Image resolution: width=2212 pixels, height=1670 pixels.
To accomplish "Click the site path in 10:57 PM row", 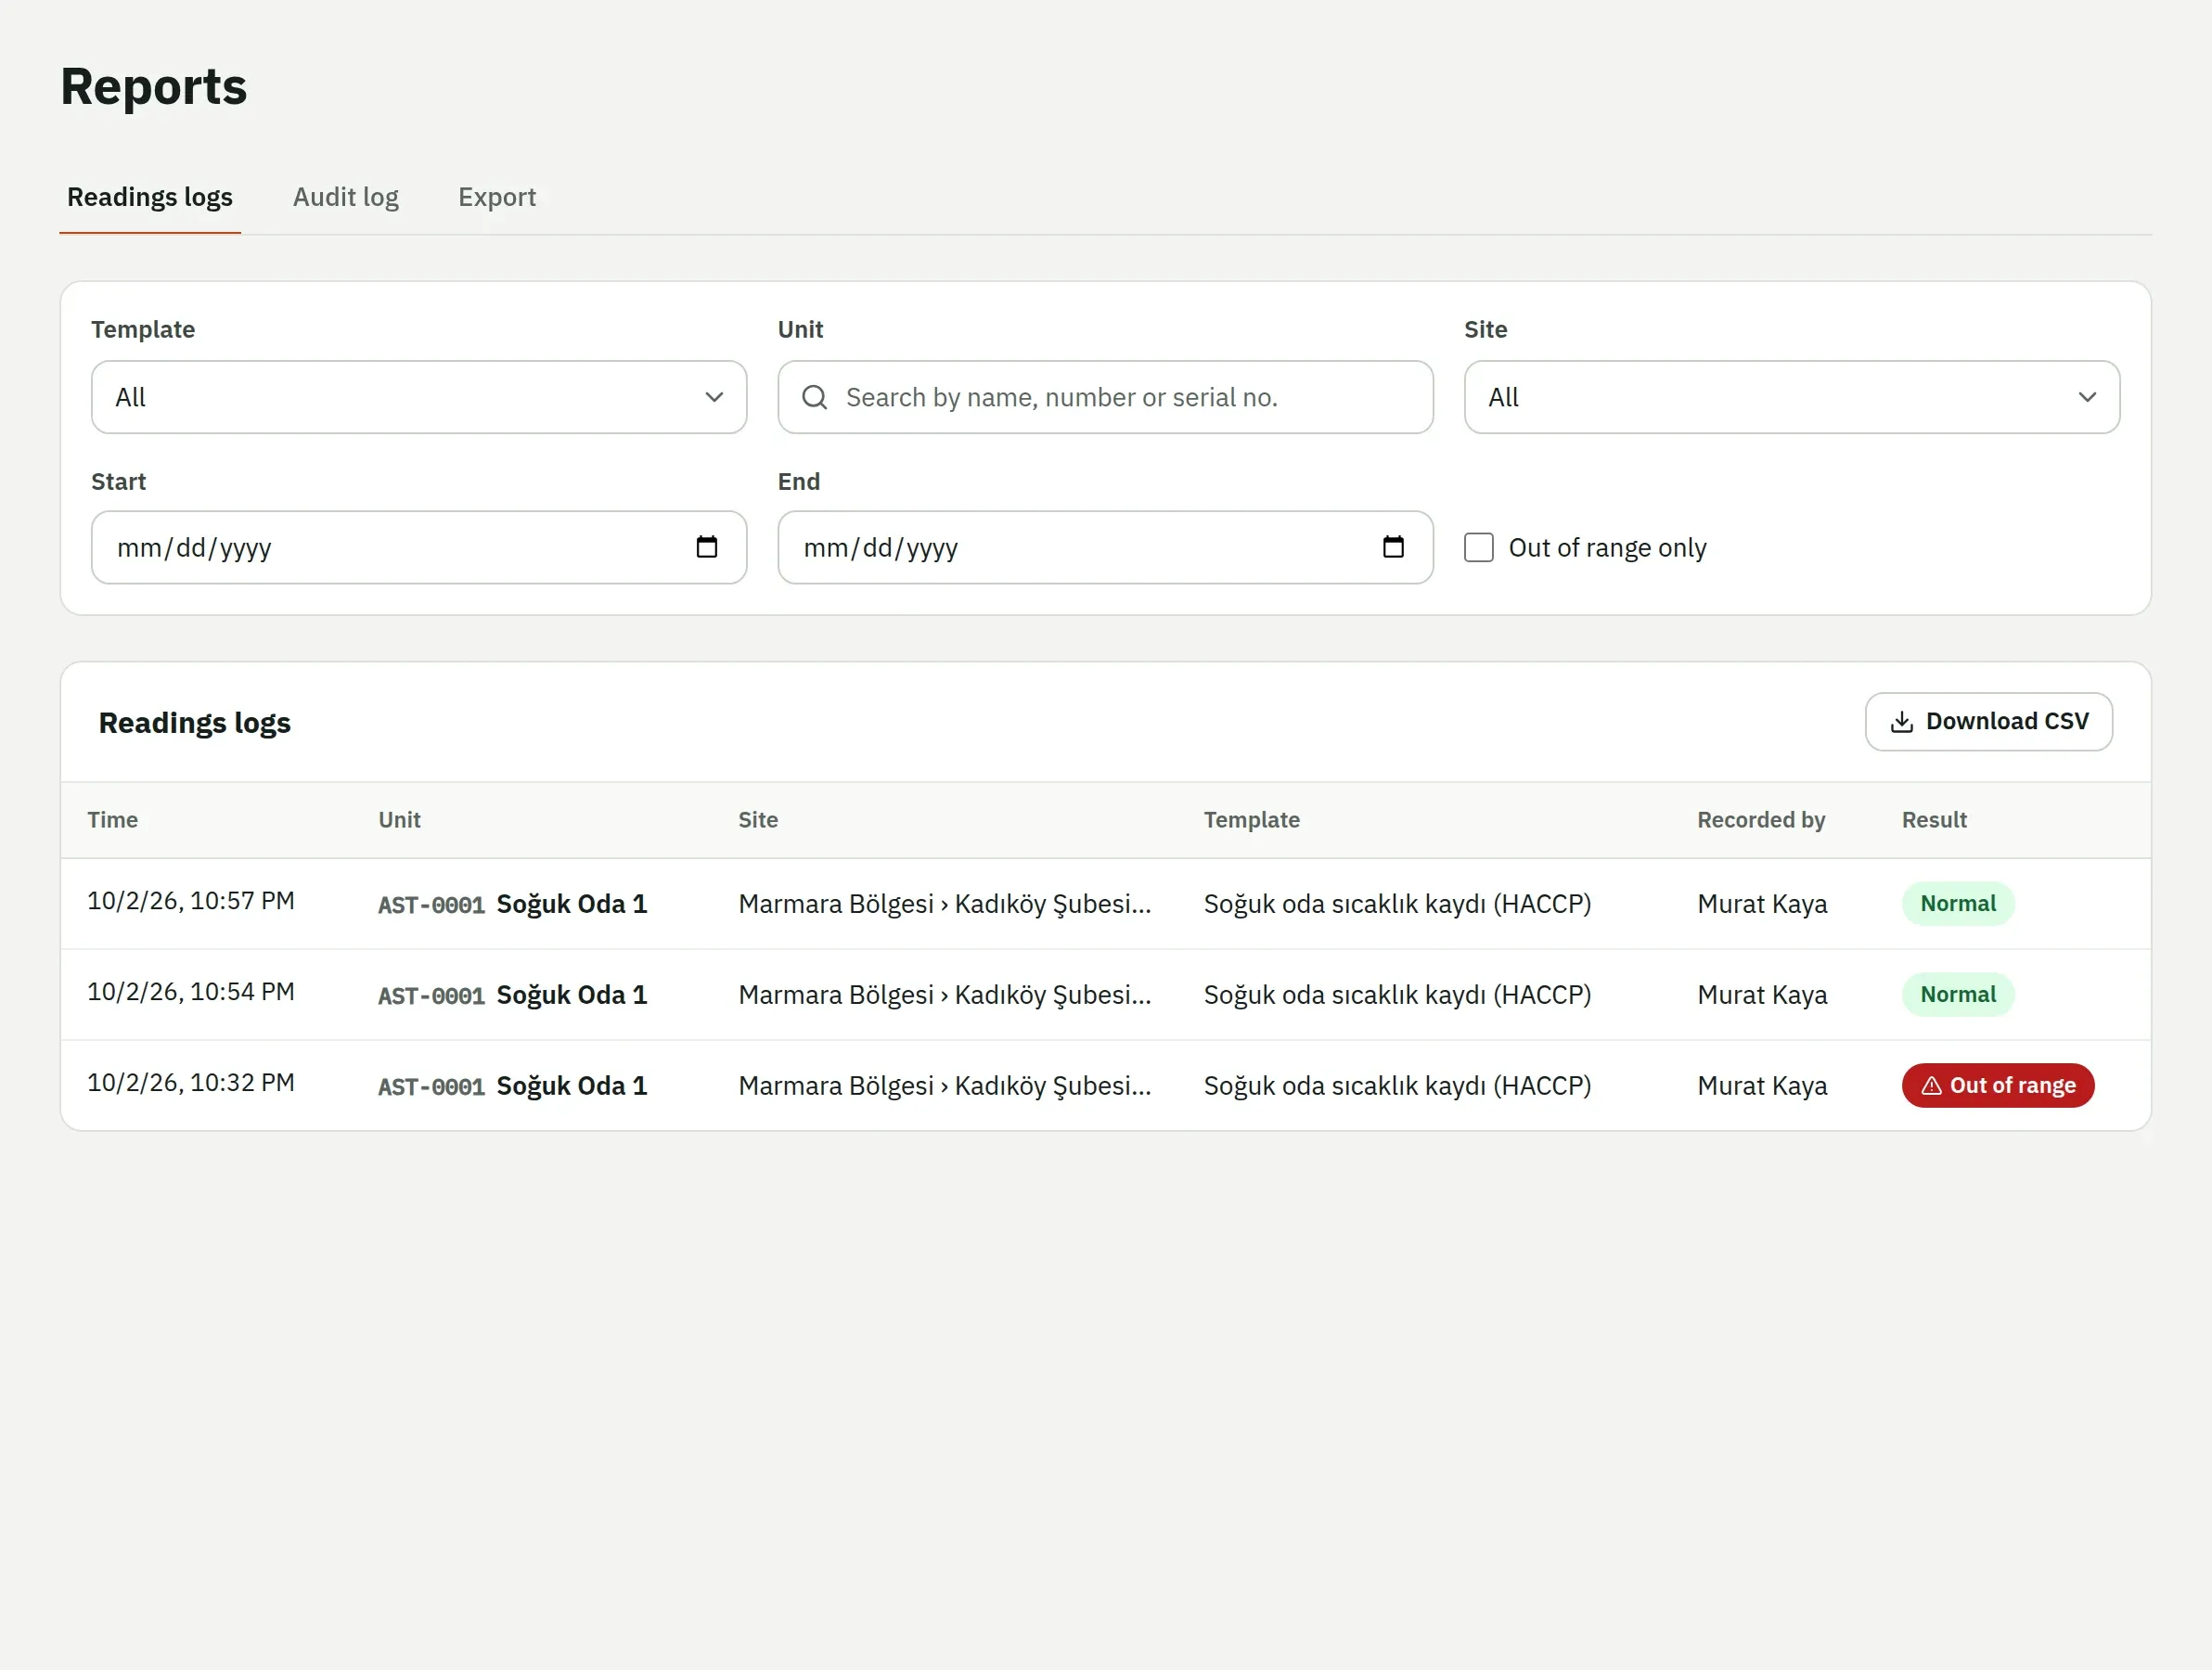I will coord(945,904).
